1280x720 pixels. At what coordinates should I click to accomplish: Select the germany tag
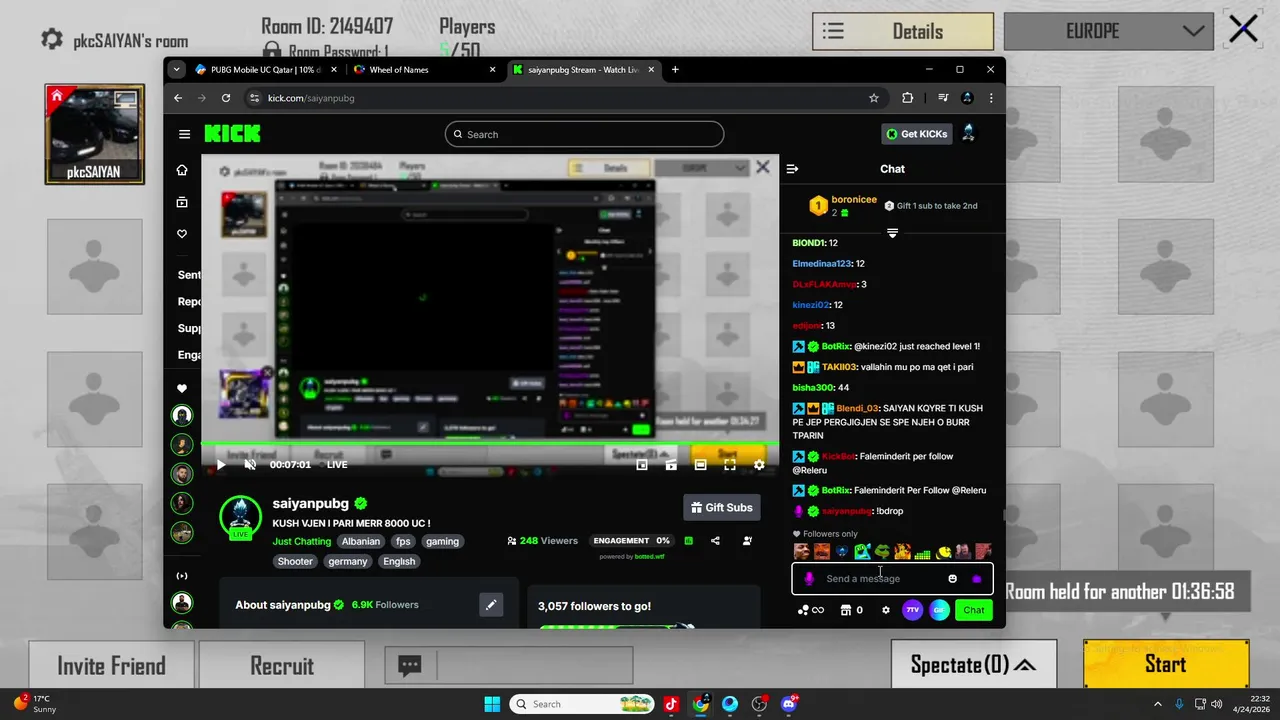[348, 561]
